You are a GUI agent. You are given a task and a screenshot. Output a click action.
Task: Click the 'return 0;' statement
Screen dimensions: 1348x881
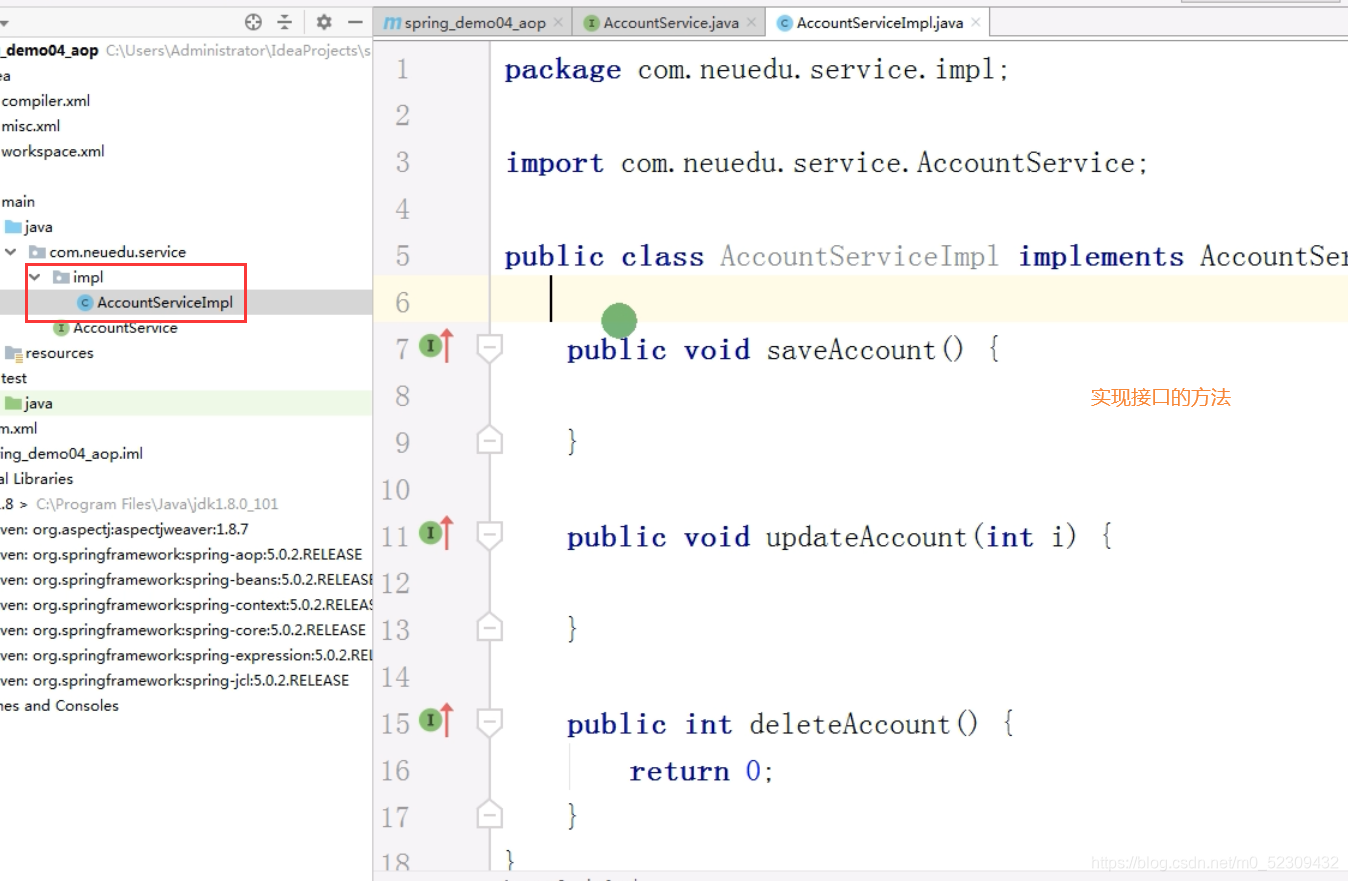click(702, 771)
